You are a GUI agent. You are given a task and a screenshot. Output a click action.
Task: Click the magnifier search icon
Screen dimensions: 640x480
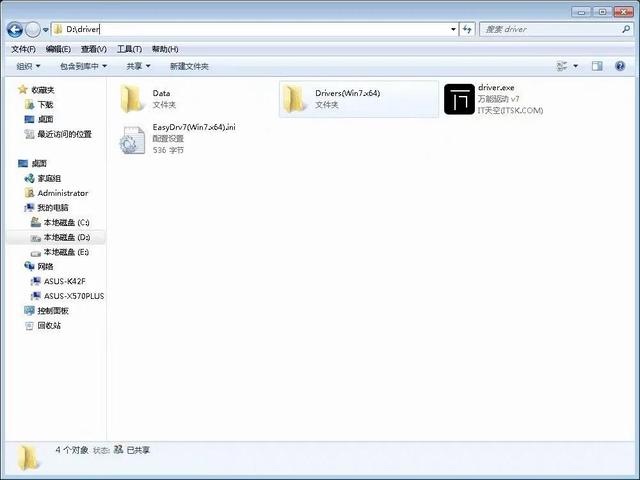[626, 29]
